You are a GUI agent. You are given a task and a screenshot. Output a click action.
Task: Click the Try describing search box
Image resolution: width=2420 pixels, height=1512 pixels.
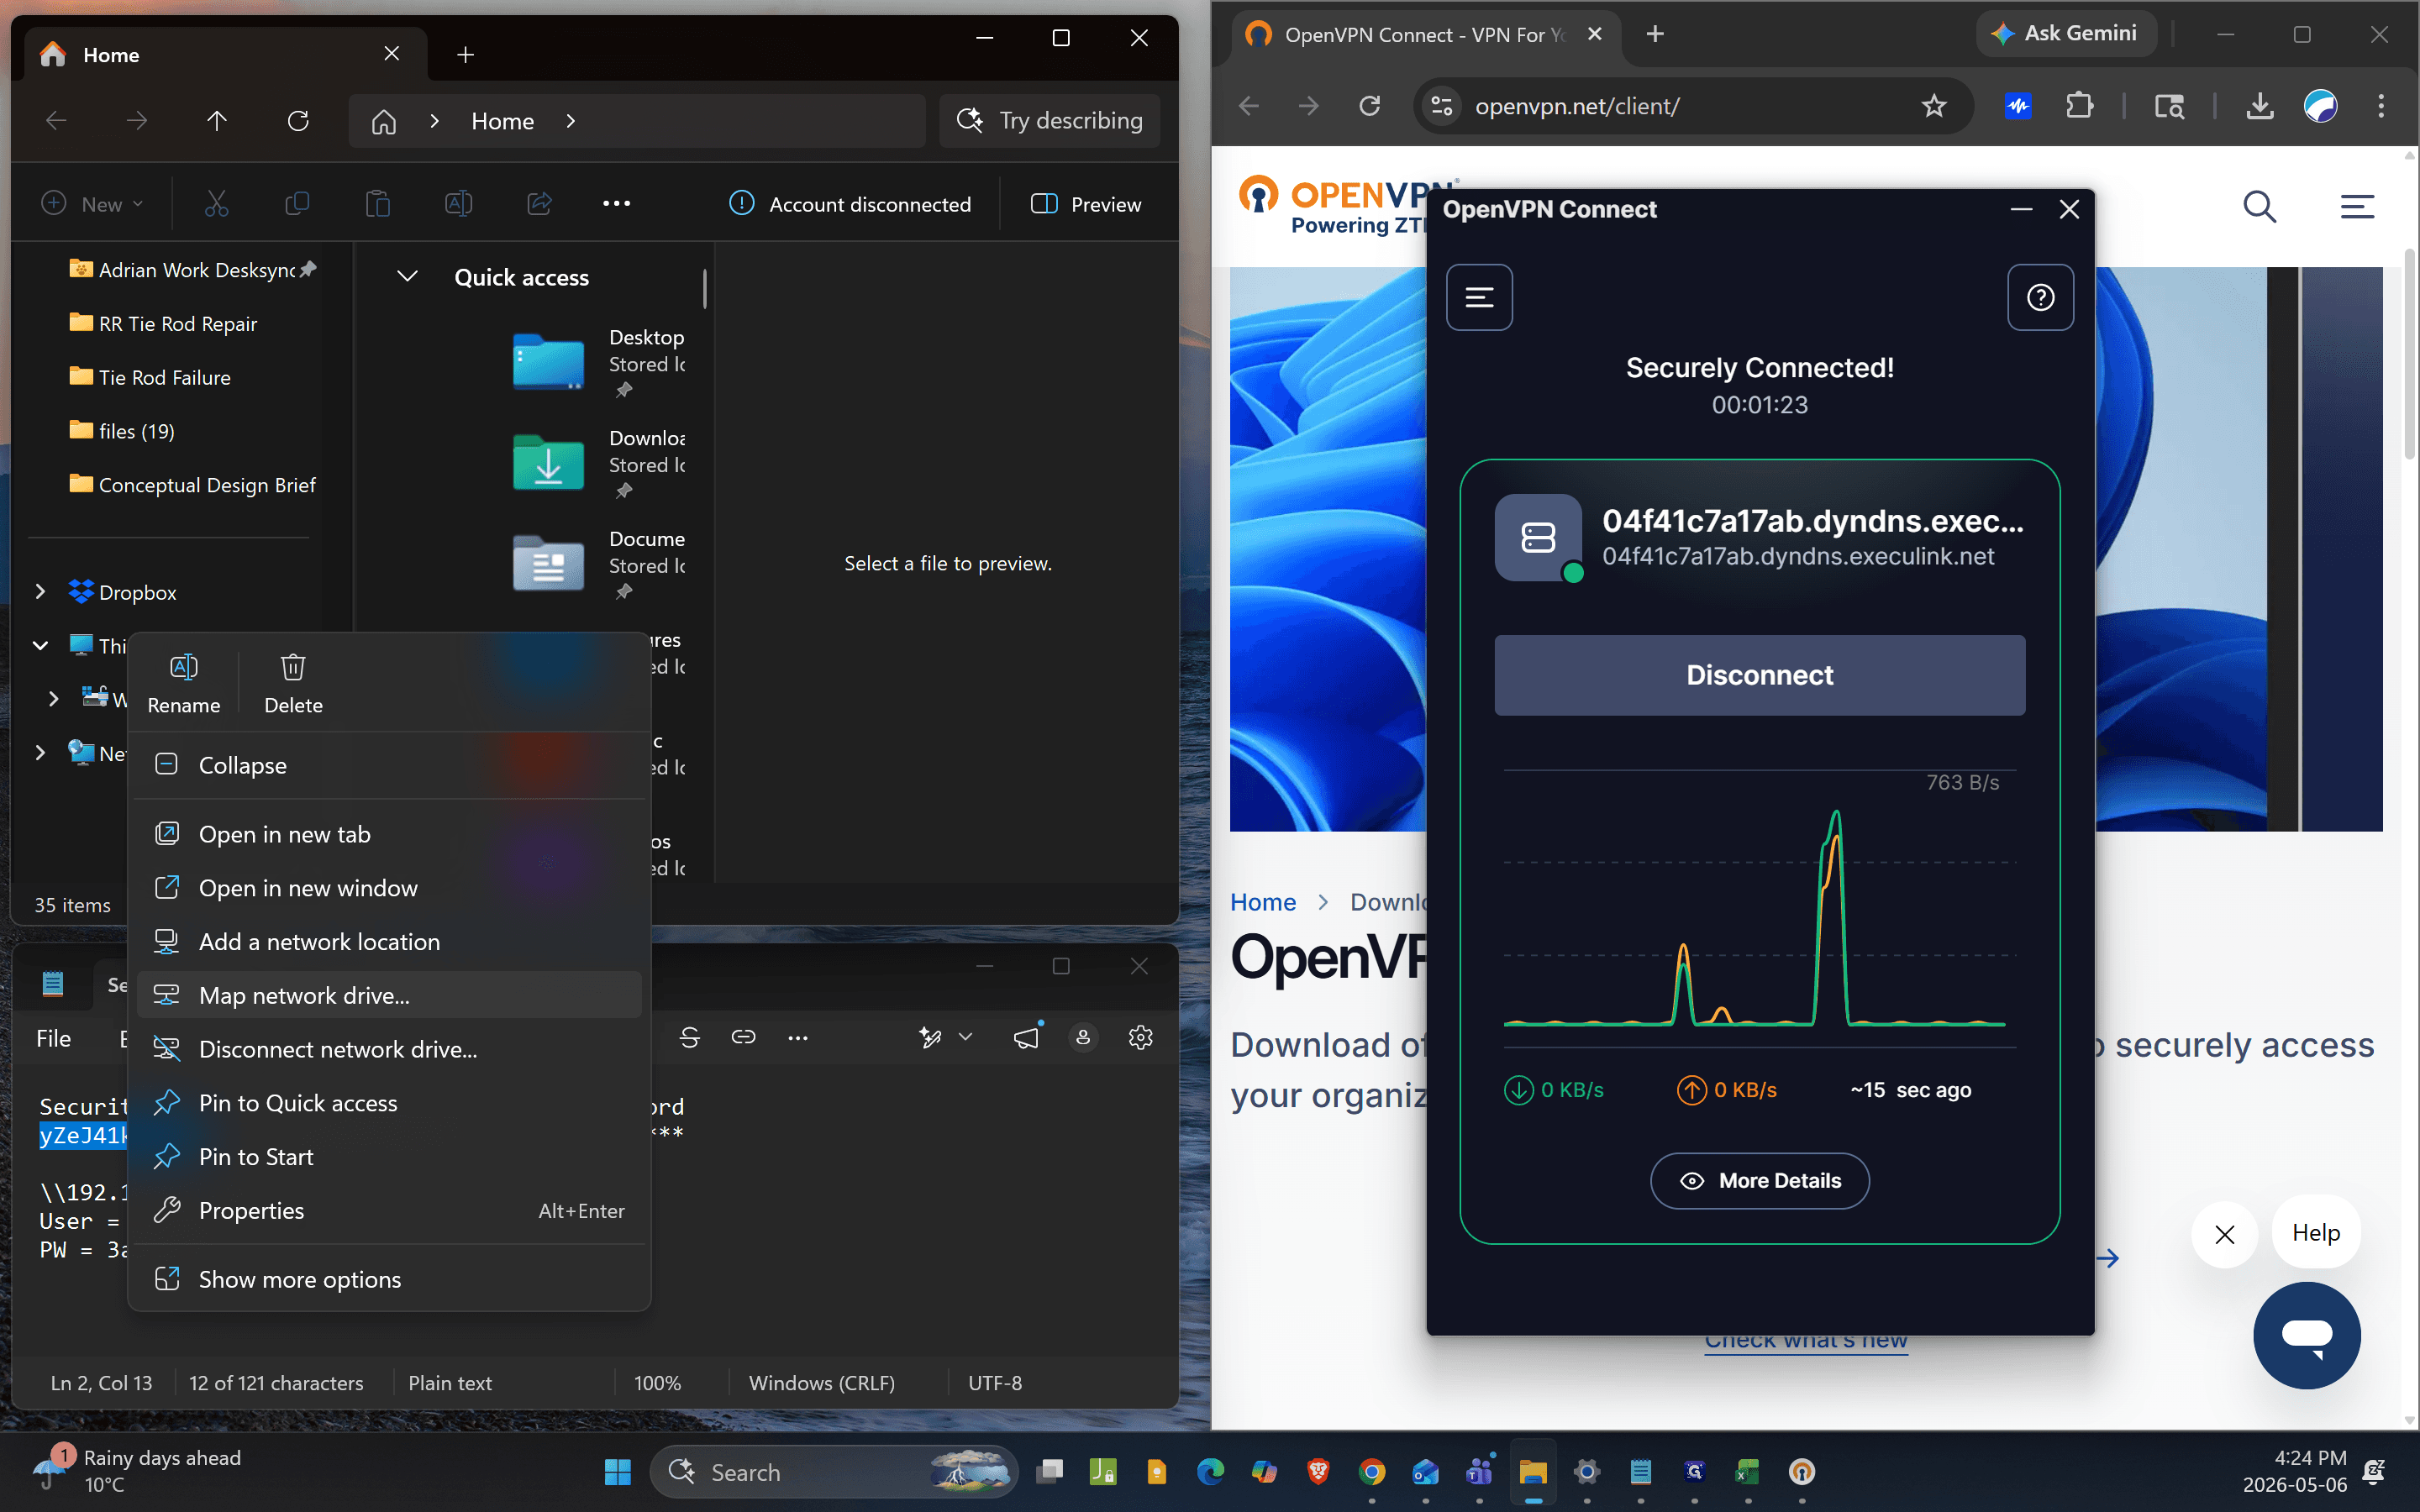1050,121
